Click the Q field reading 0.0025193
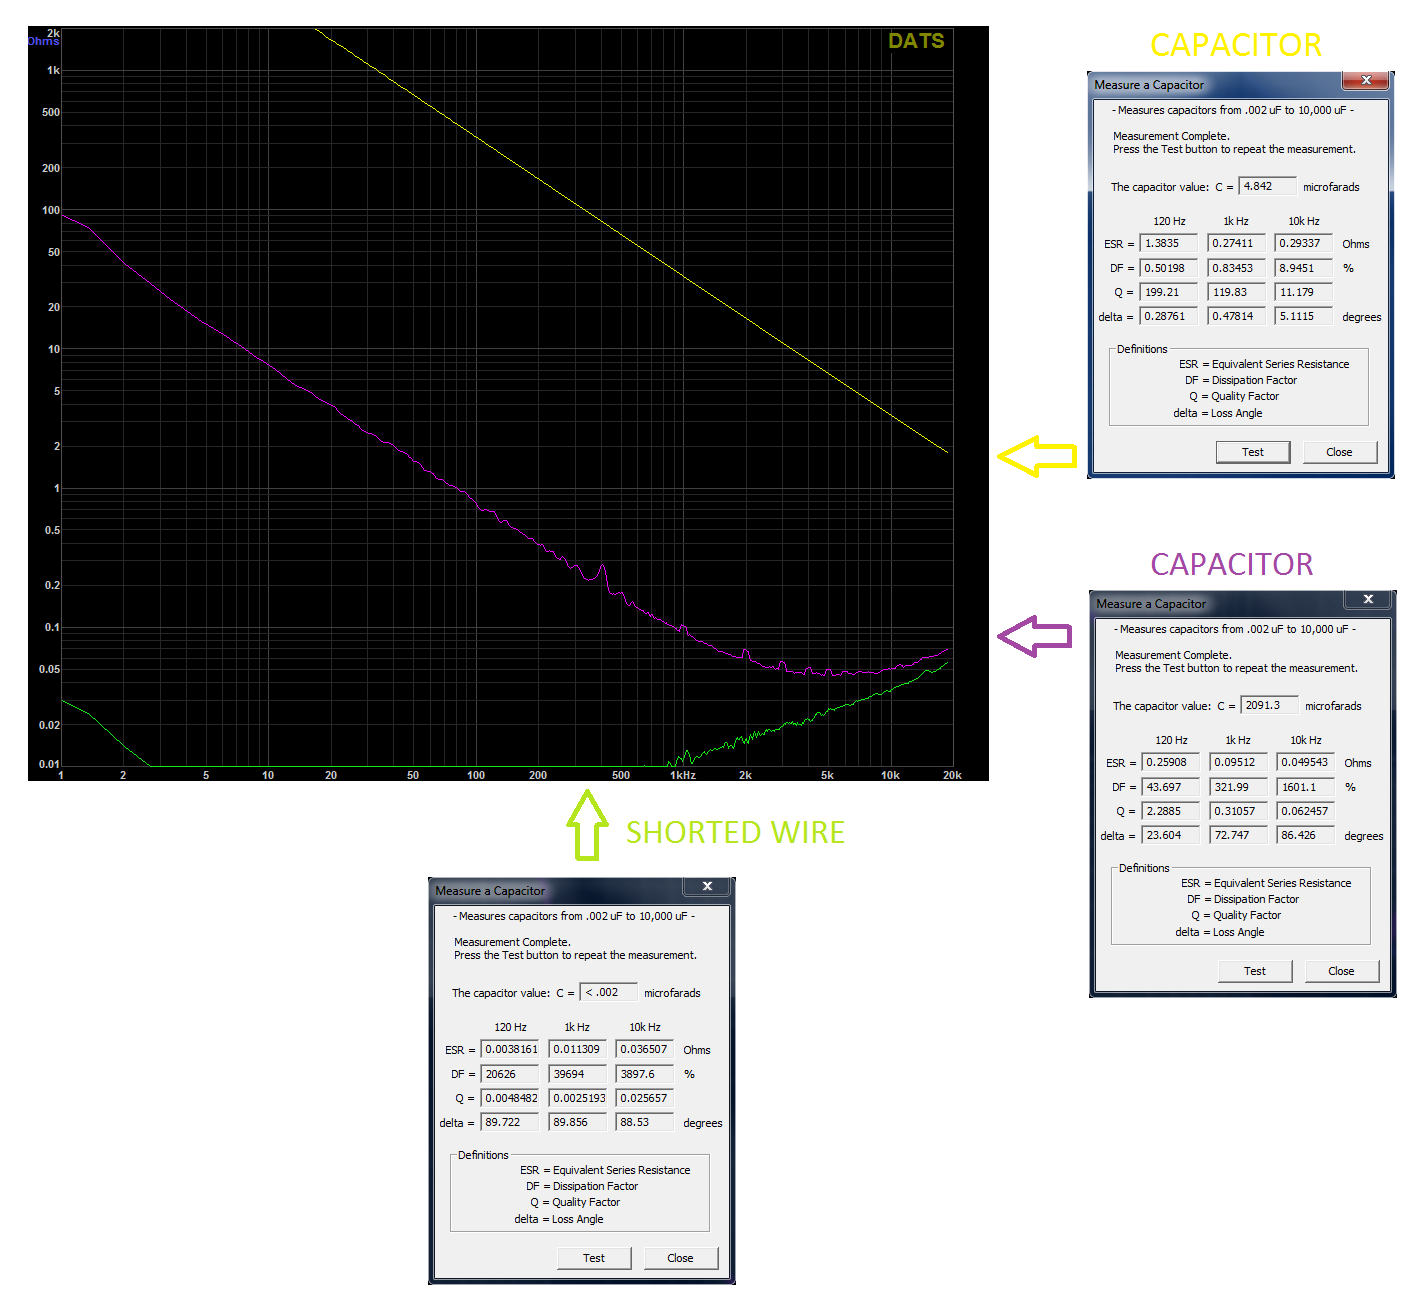Viewport: 1422px width, 1309px height. tap(578, 1098)
